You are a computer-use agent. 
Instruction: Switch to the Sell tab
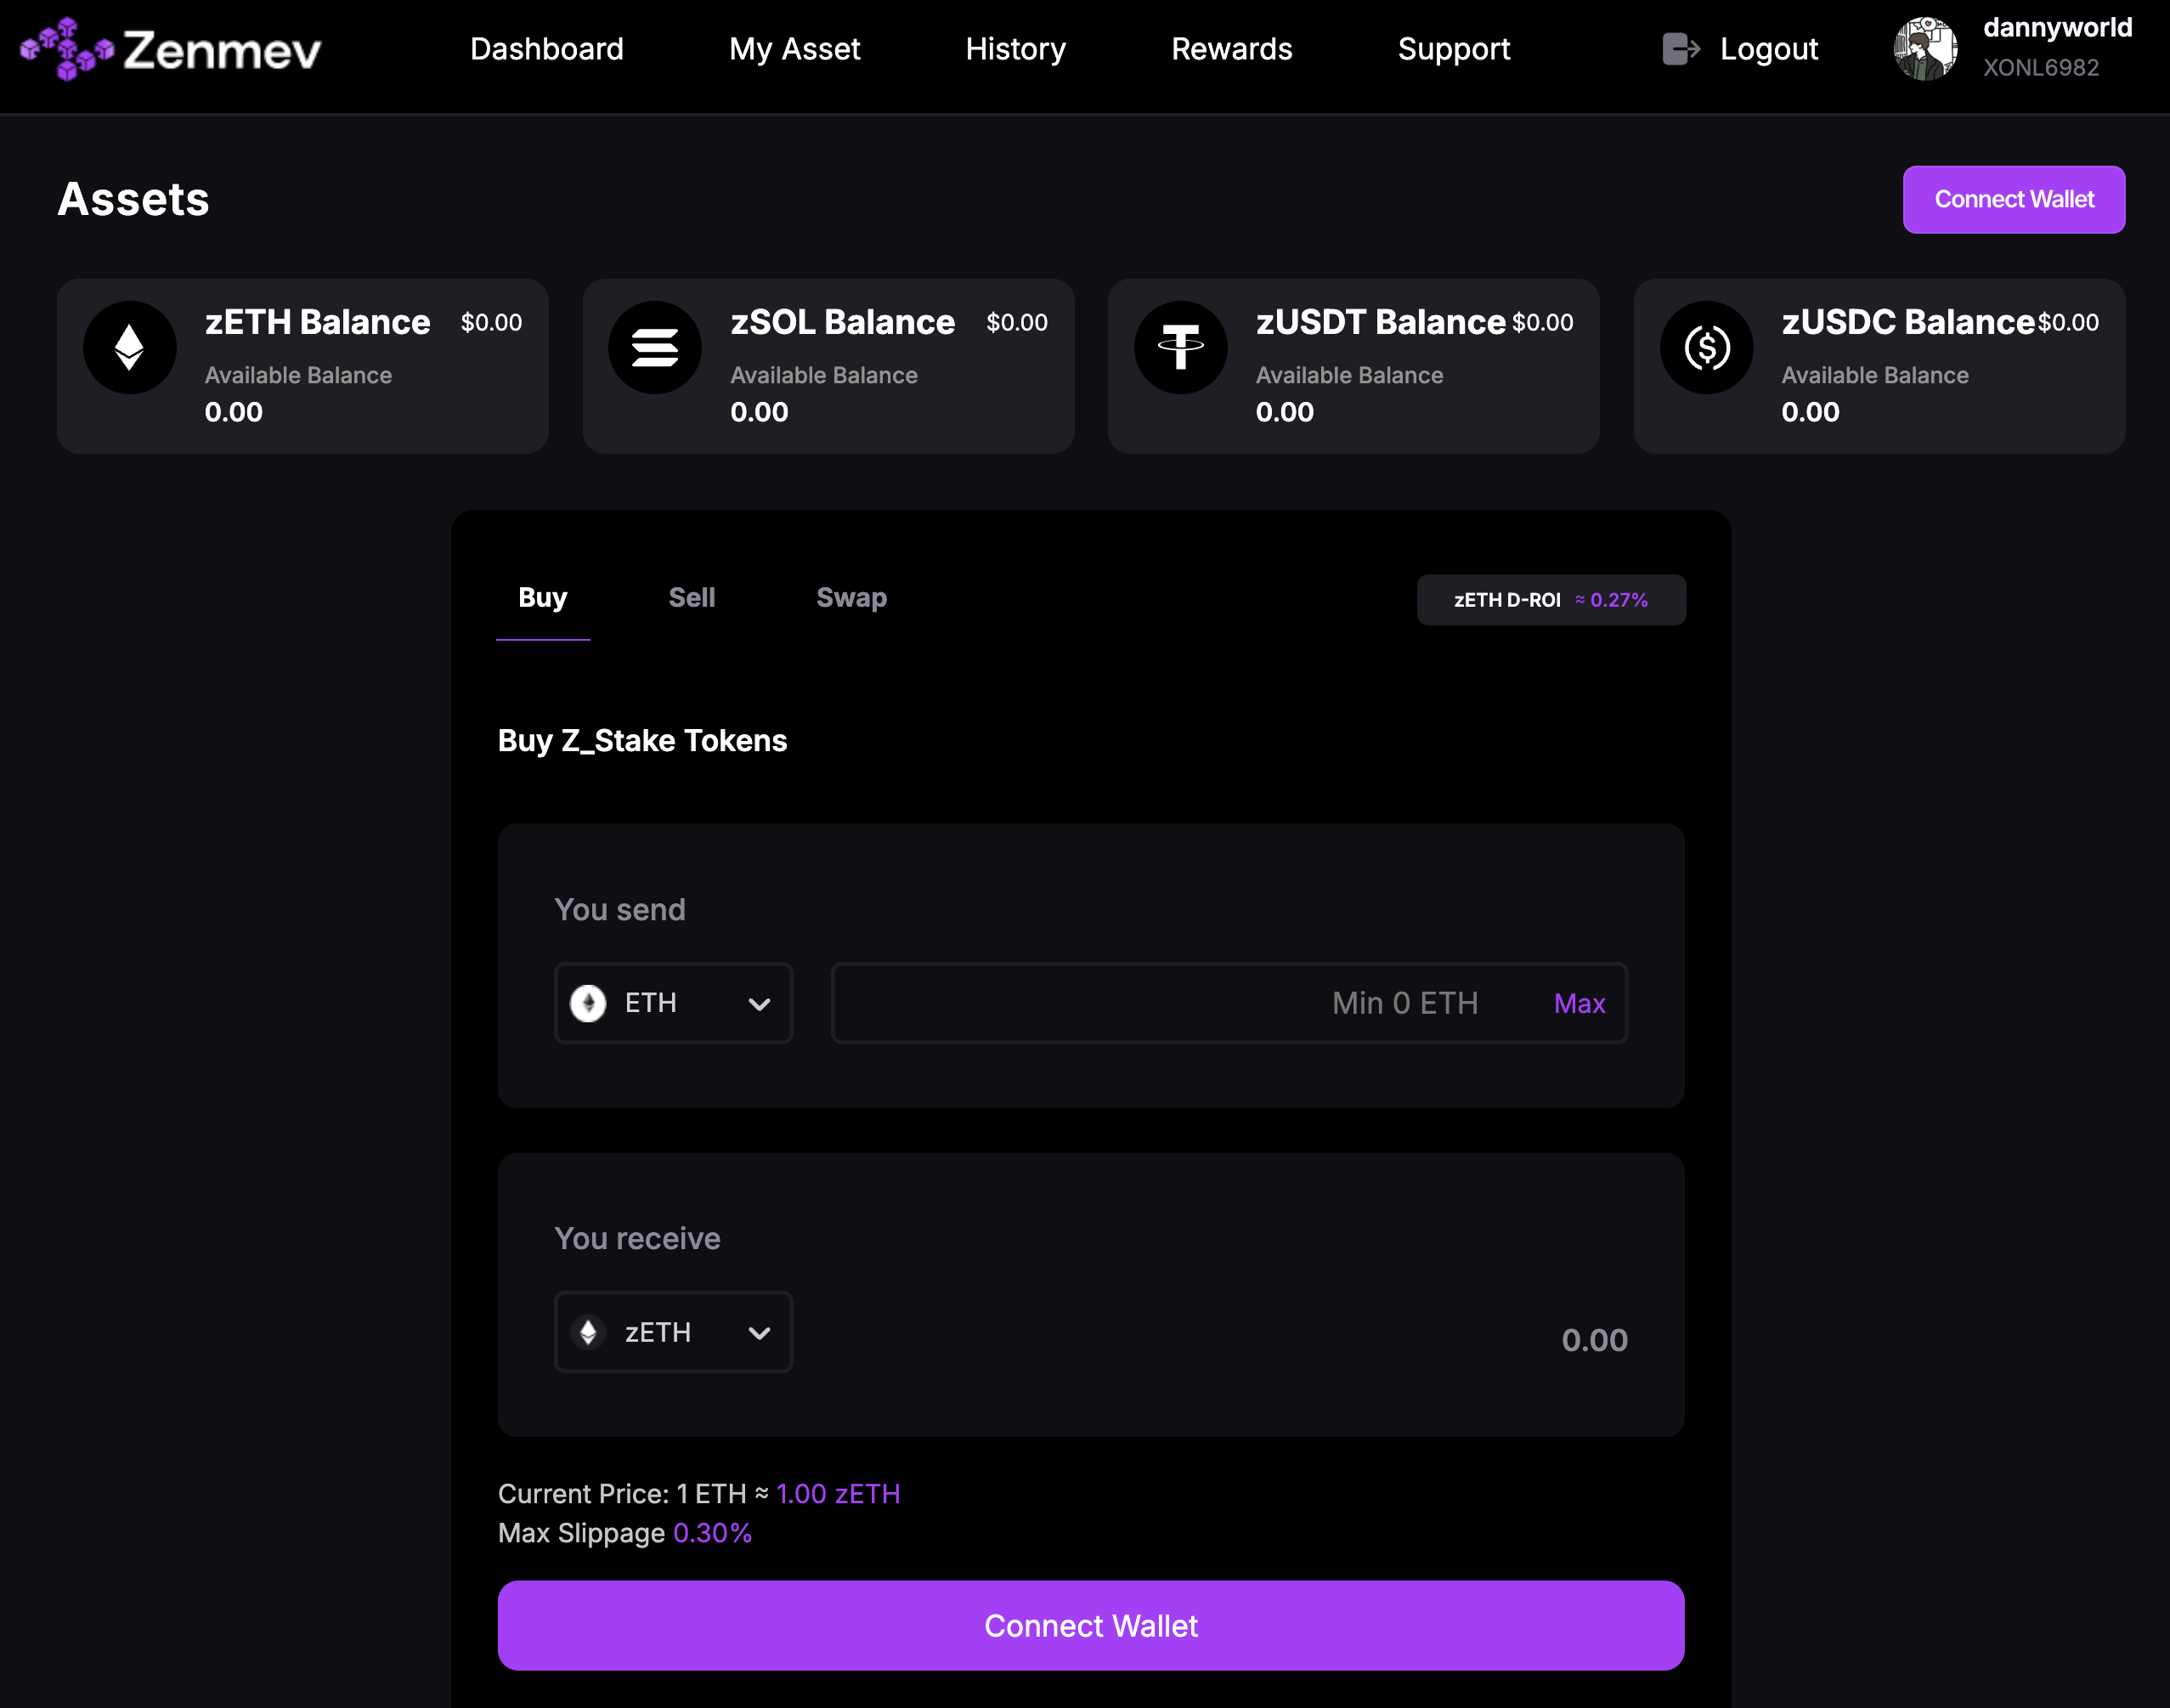click(691, 597)
